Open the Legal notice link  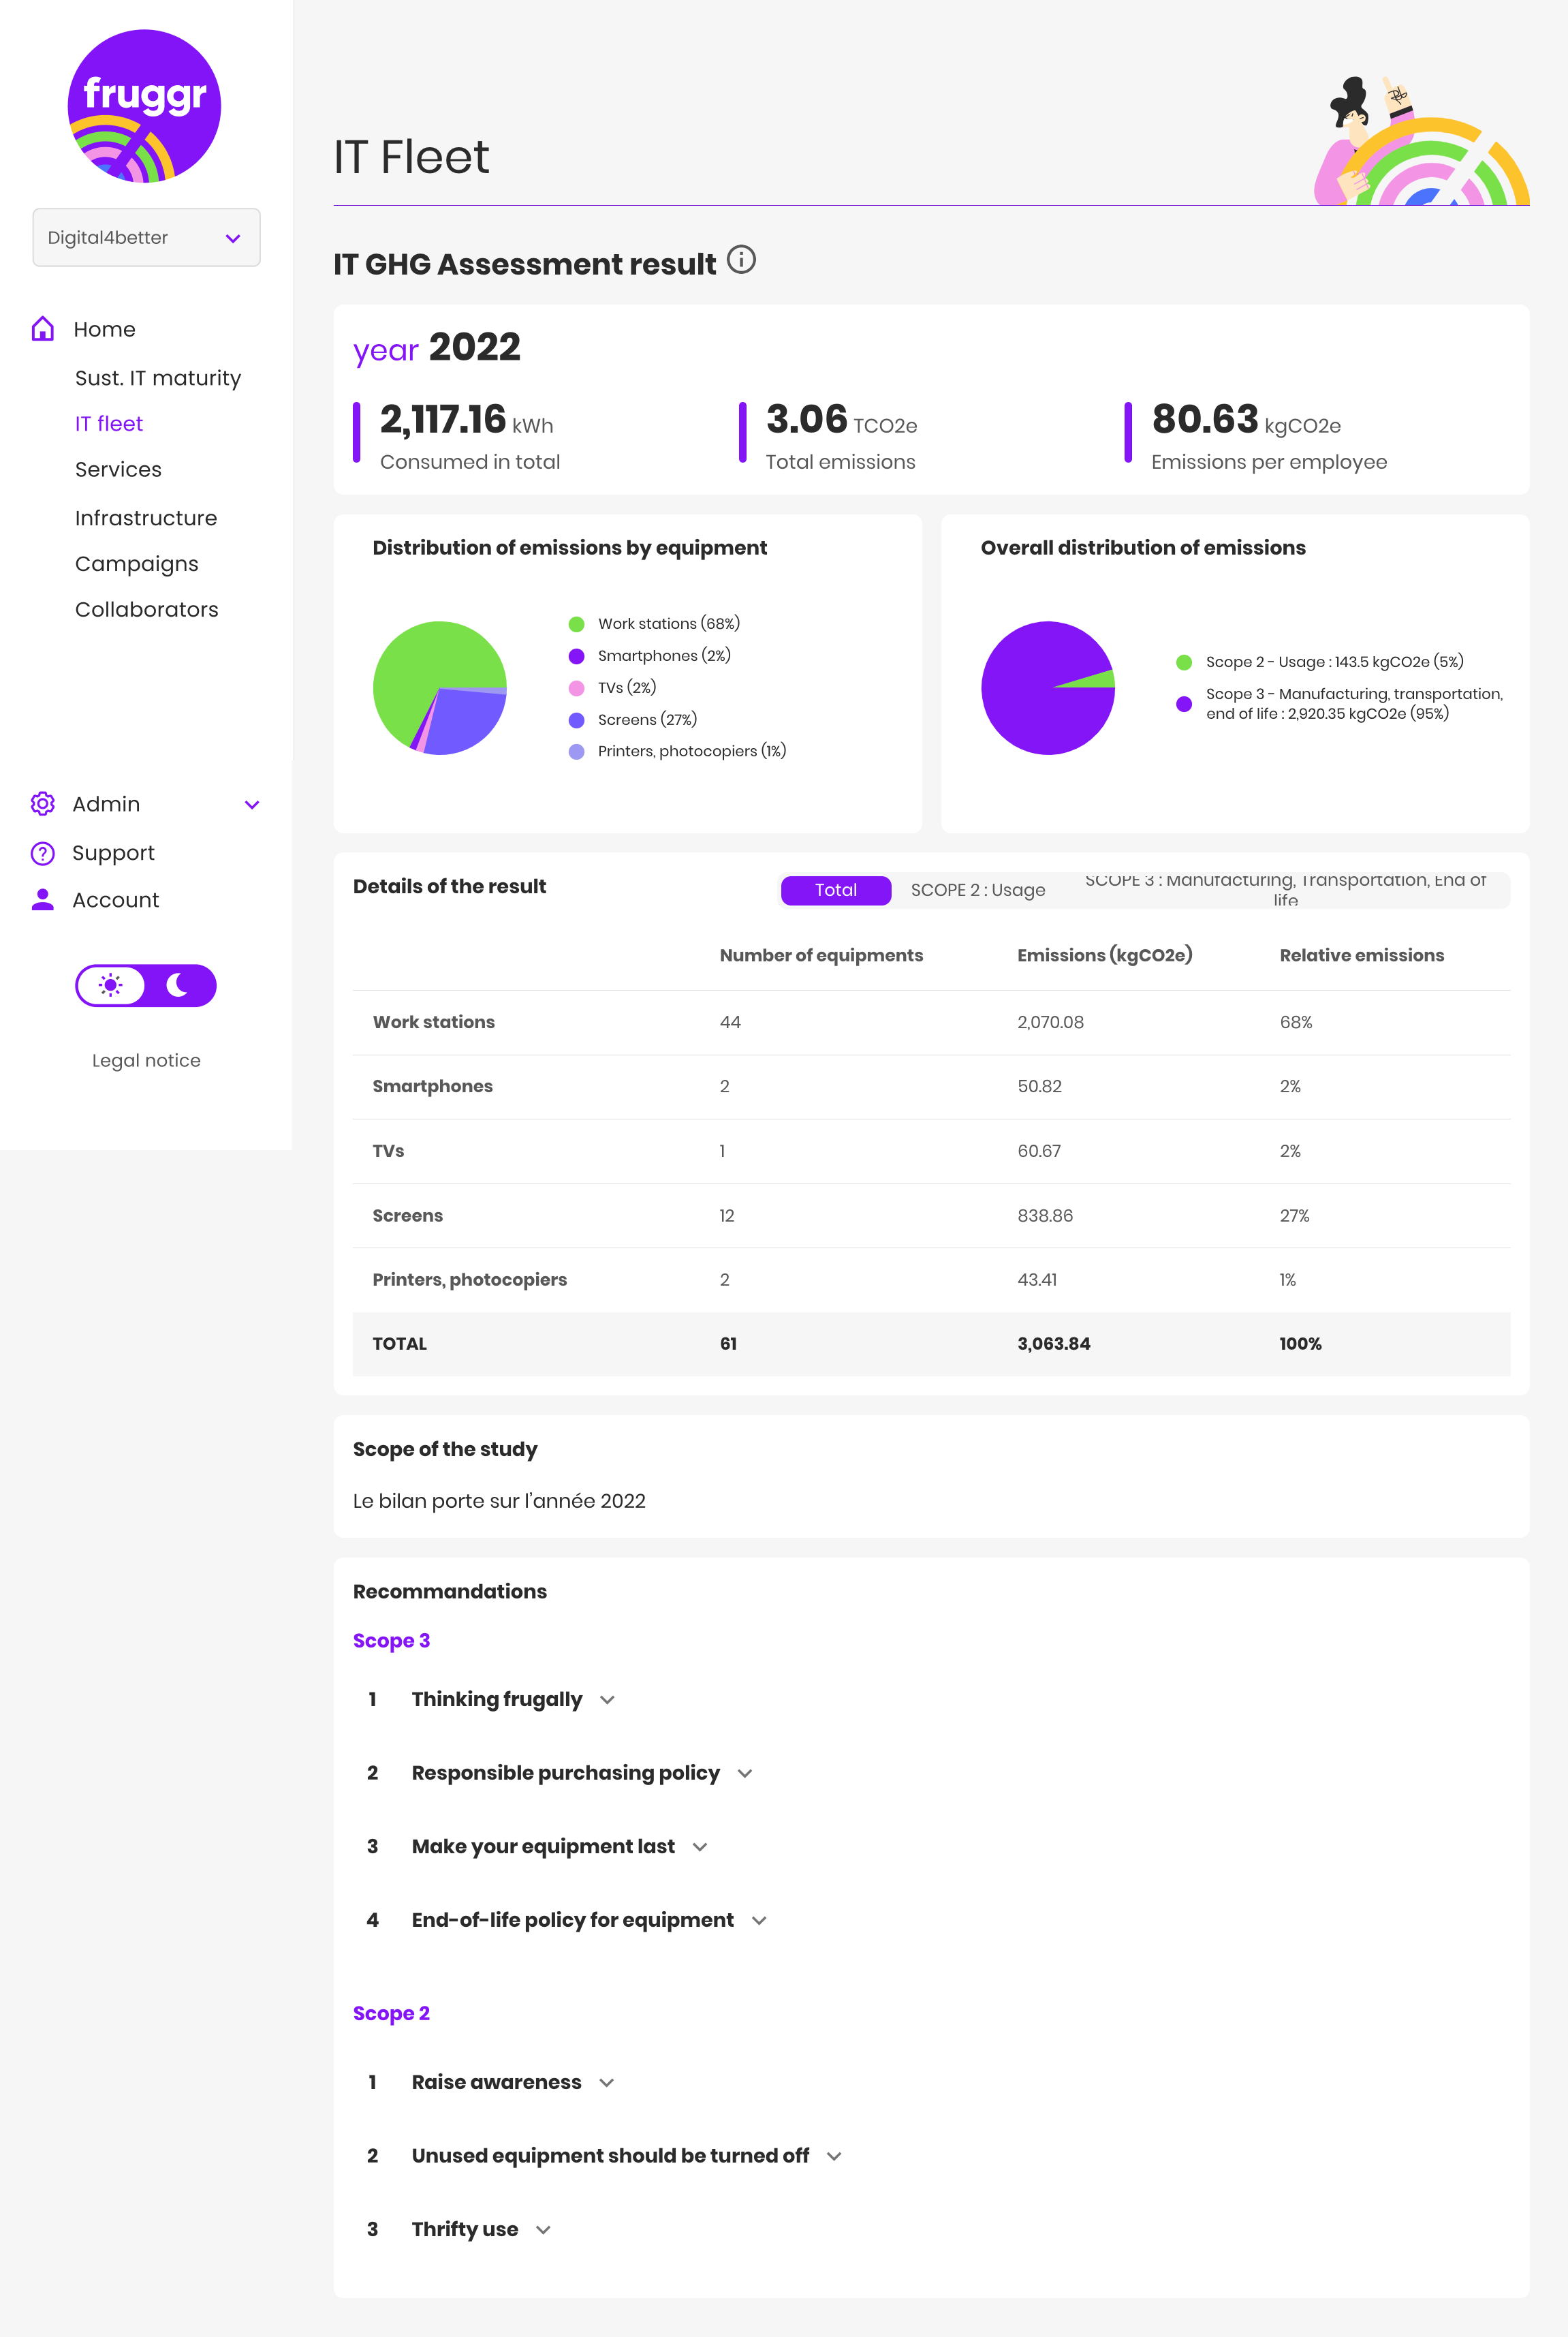(x=146, y=1060)
